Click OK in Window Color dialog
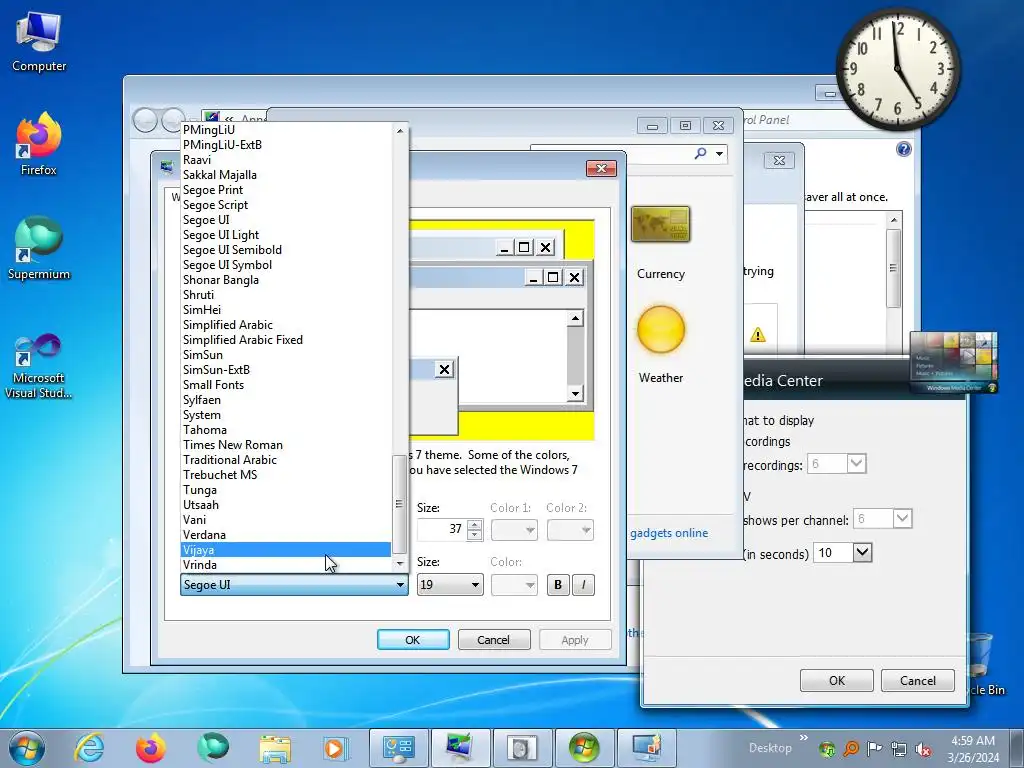1024x768 pixels. [x=413, y=640]
